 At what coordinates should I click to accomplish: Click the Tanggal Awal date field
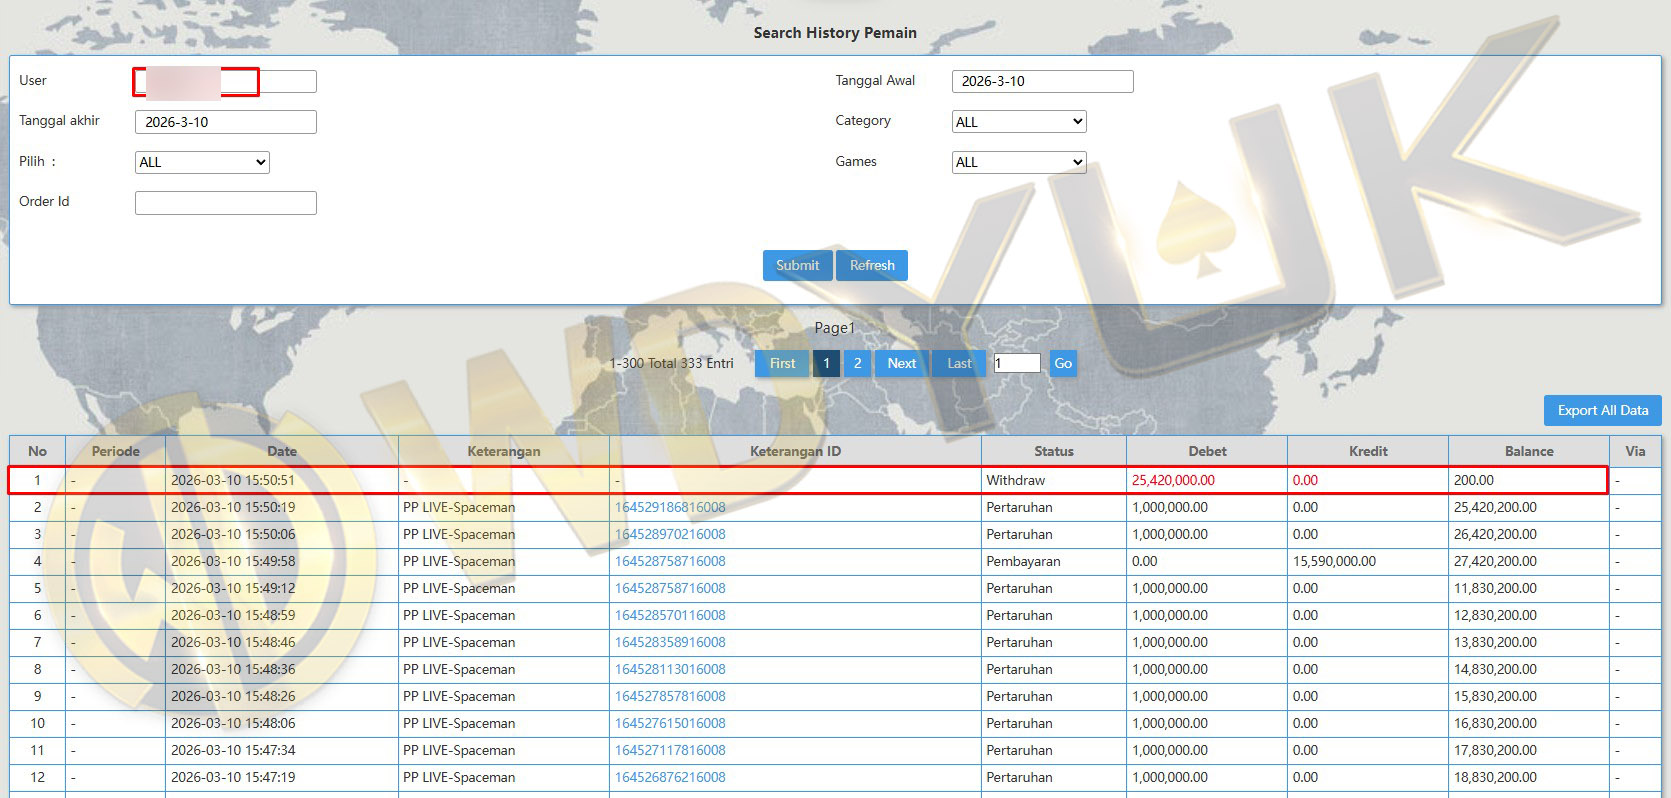click(x=1042, y=81)
